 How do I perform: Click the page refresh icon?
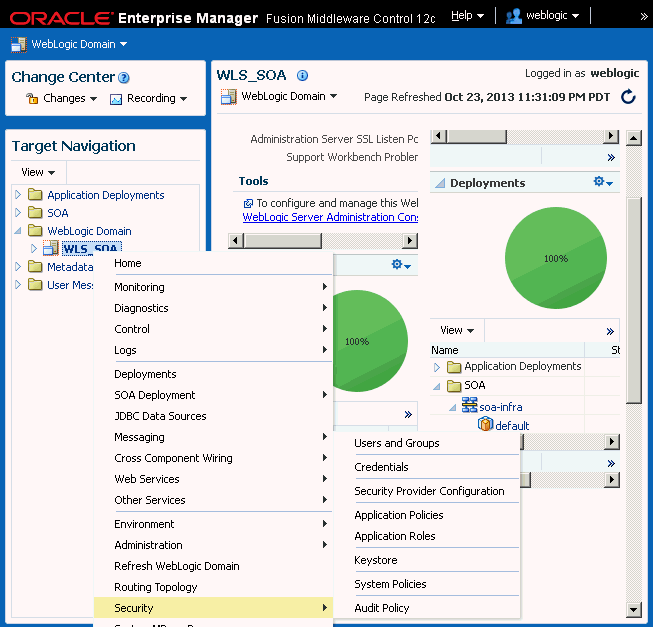tap(628, 97)
